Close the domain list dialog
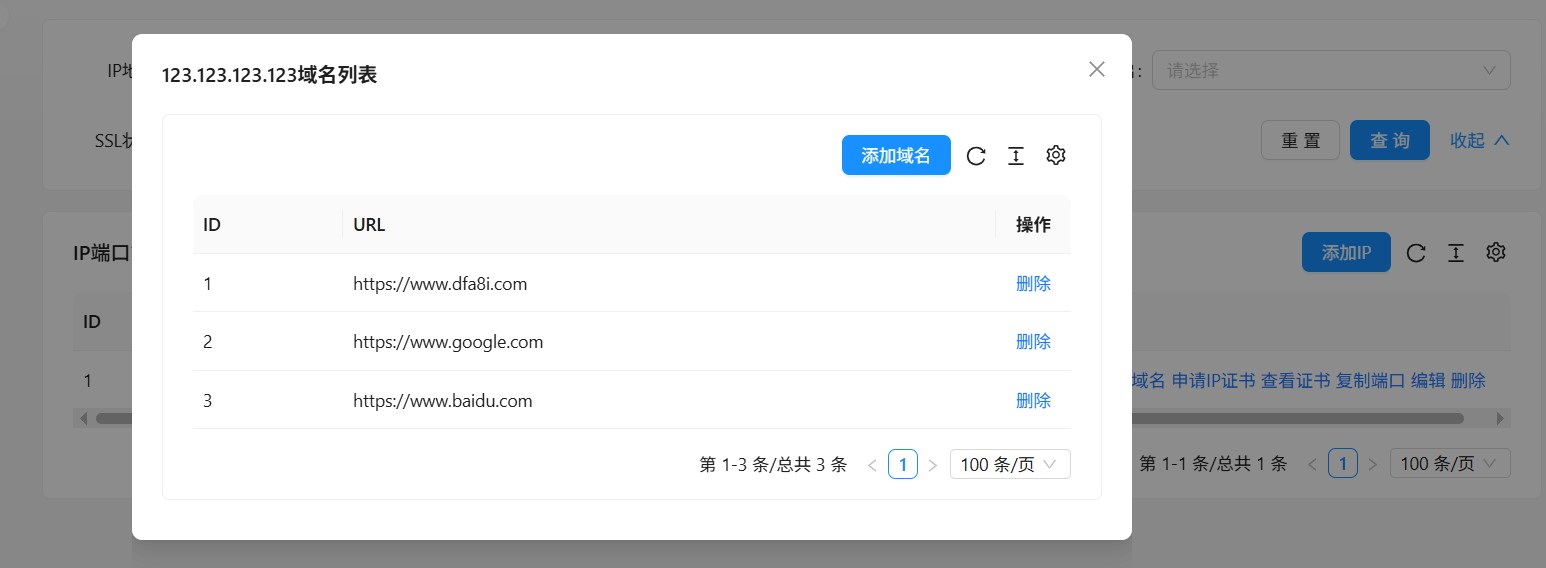The width and height of the screenshot is (1546, 568). click(1097, 69)
